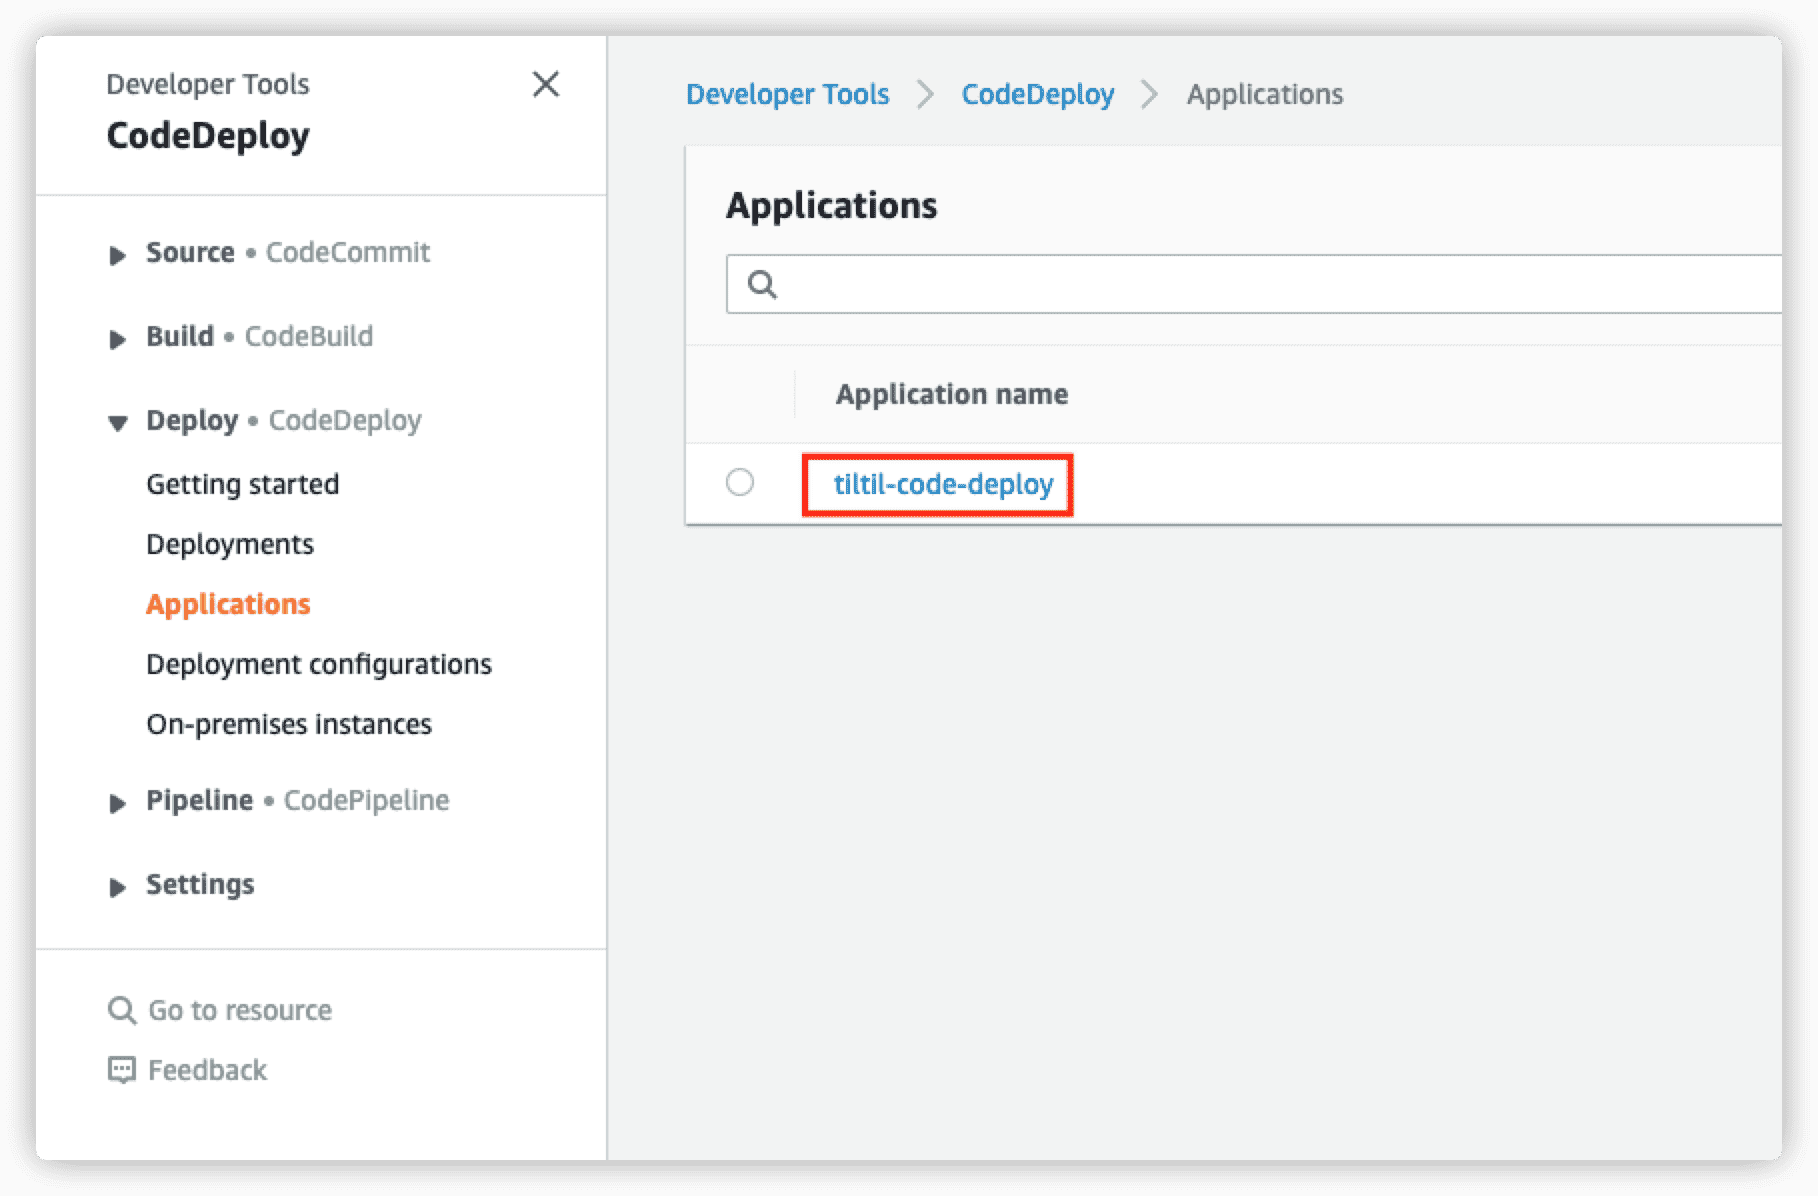Click the Pipeline label in the sidebar
The width and height of the screenshot is (1818, 1196).
199,800
